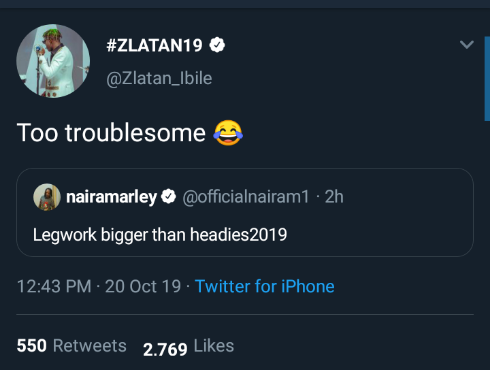This screenshot has height=370, width=490.
Task: Click the Likes label
Action: (214, 346)
